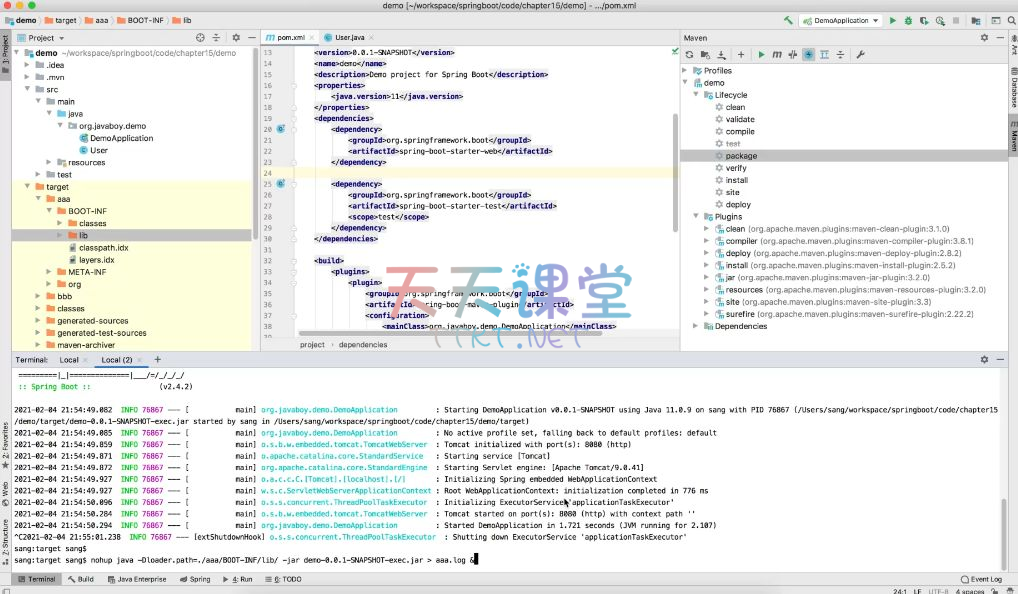Select the install lifecycle phase in Maven
The height and width of the screenshot is (594, 1018).
tap(737, 180)
